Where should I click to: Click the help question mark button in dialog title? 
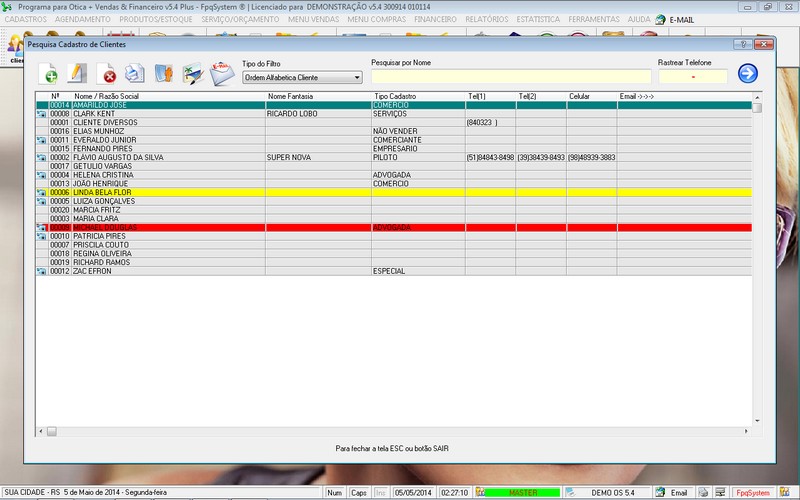(743, 44)
